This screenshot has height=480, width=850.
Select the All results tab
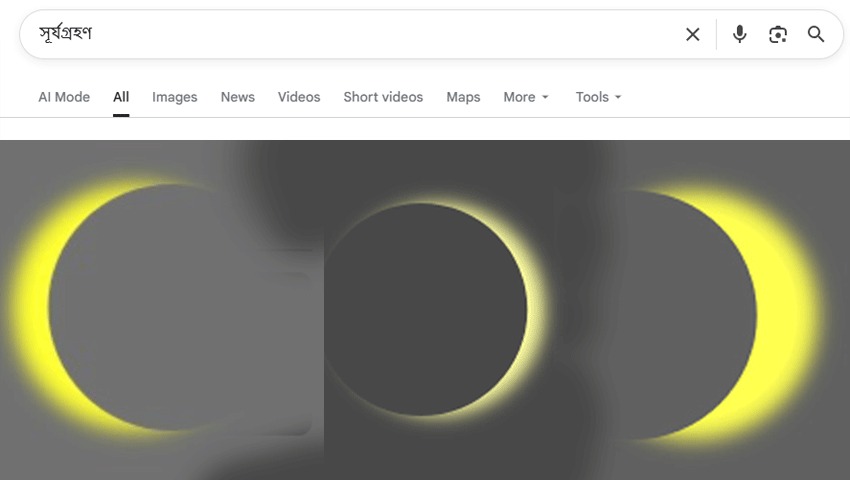(121, 97)
